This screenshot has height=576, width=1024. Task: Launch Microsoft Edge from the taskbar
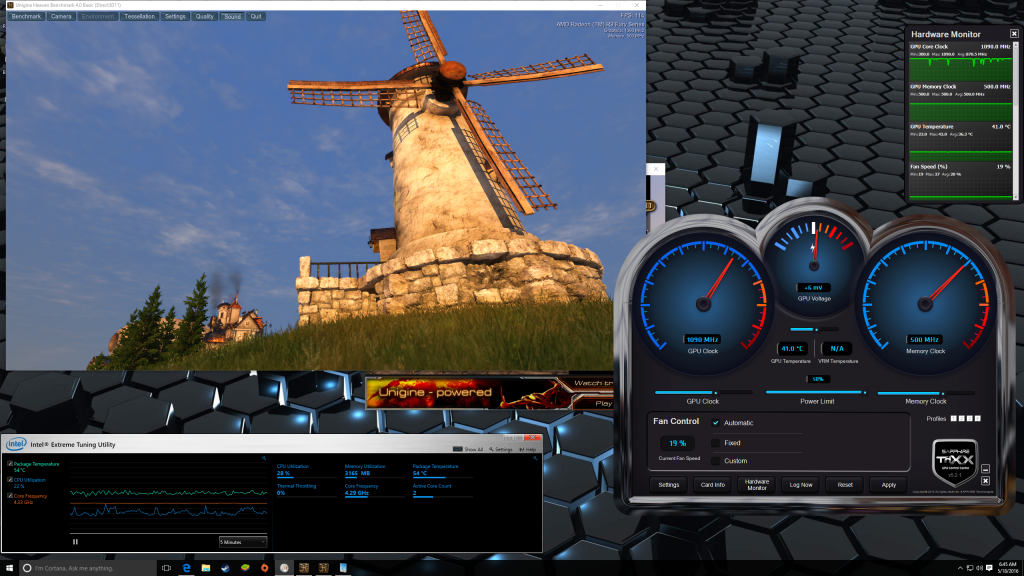186,568
